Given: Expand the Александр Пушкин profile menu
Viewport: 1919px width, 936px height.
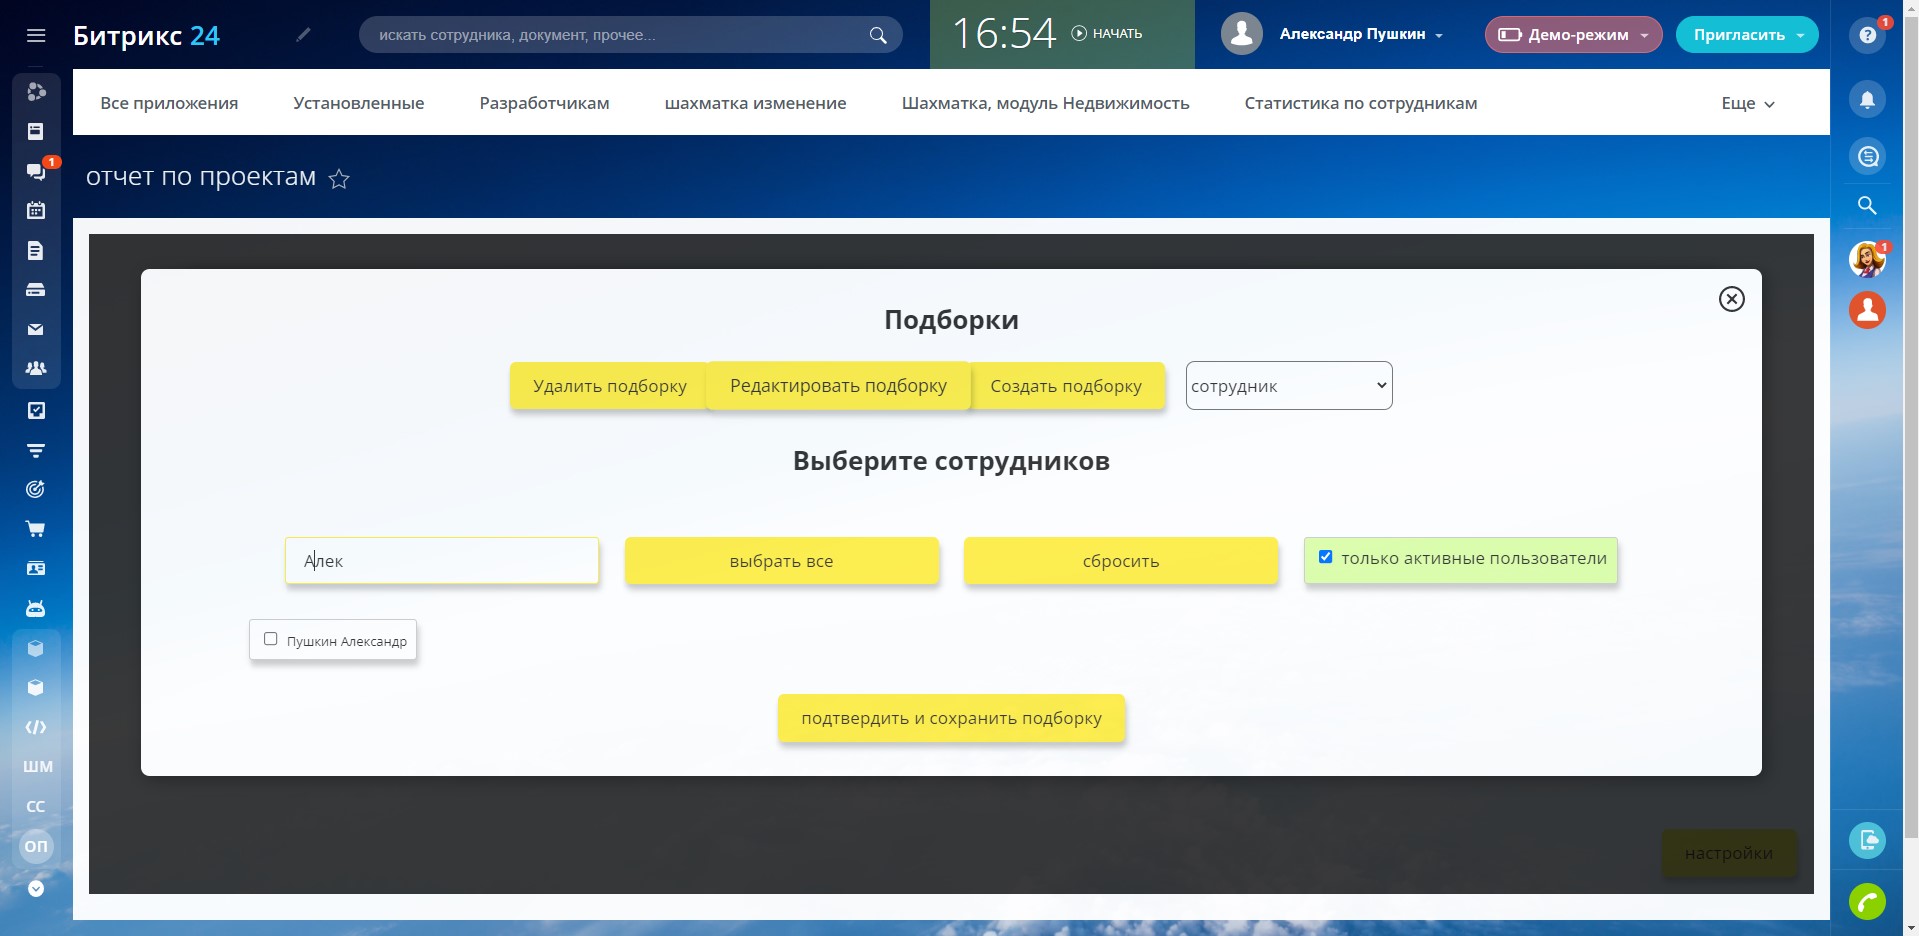Looking at the screenshot, I should pos(1360,34).
